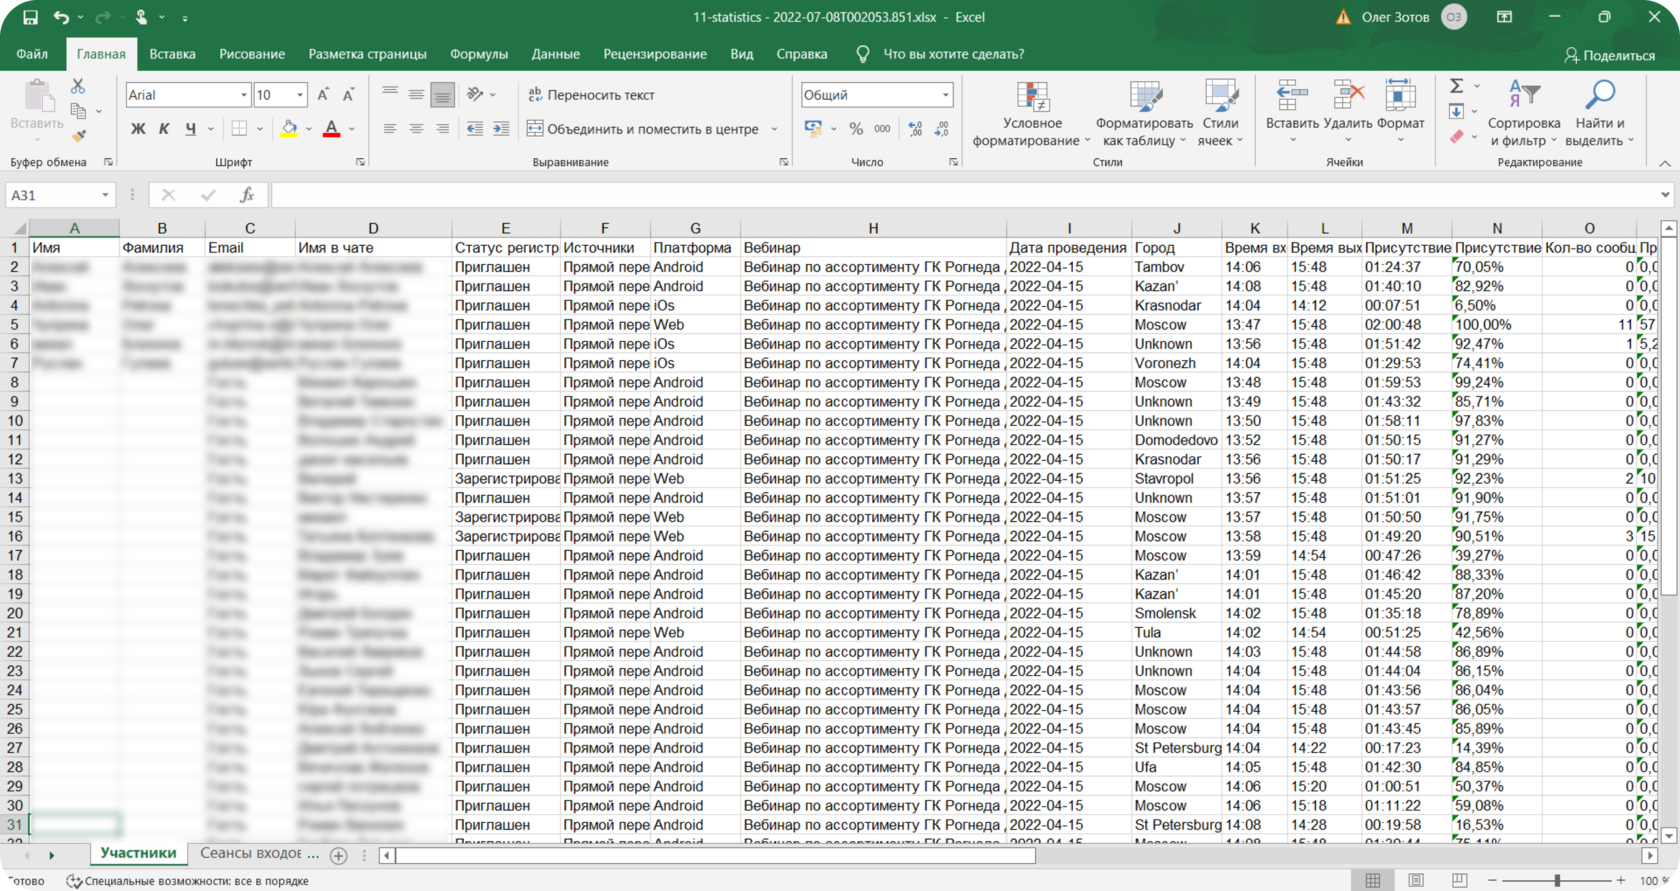Viewport: 1680px width, 891px height.
Task: Expand the number format dropdown (Общий)
Action: pyautogui.click(x=945, y=95)
